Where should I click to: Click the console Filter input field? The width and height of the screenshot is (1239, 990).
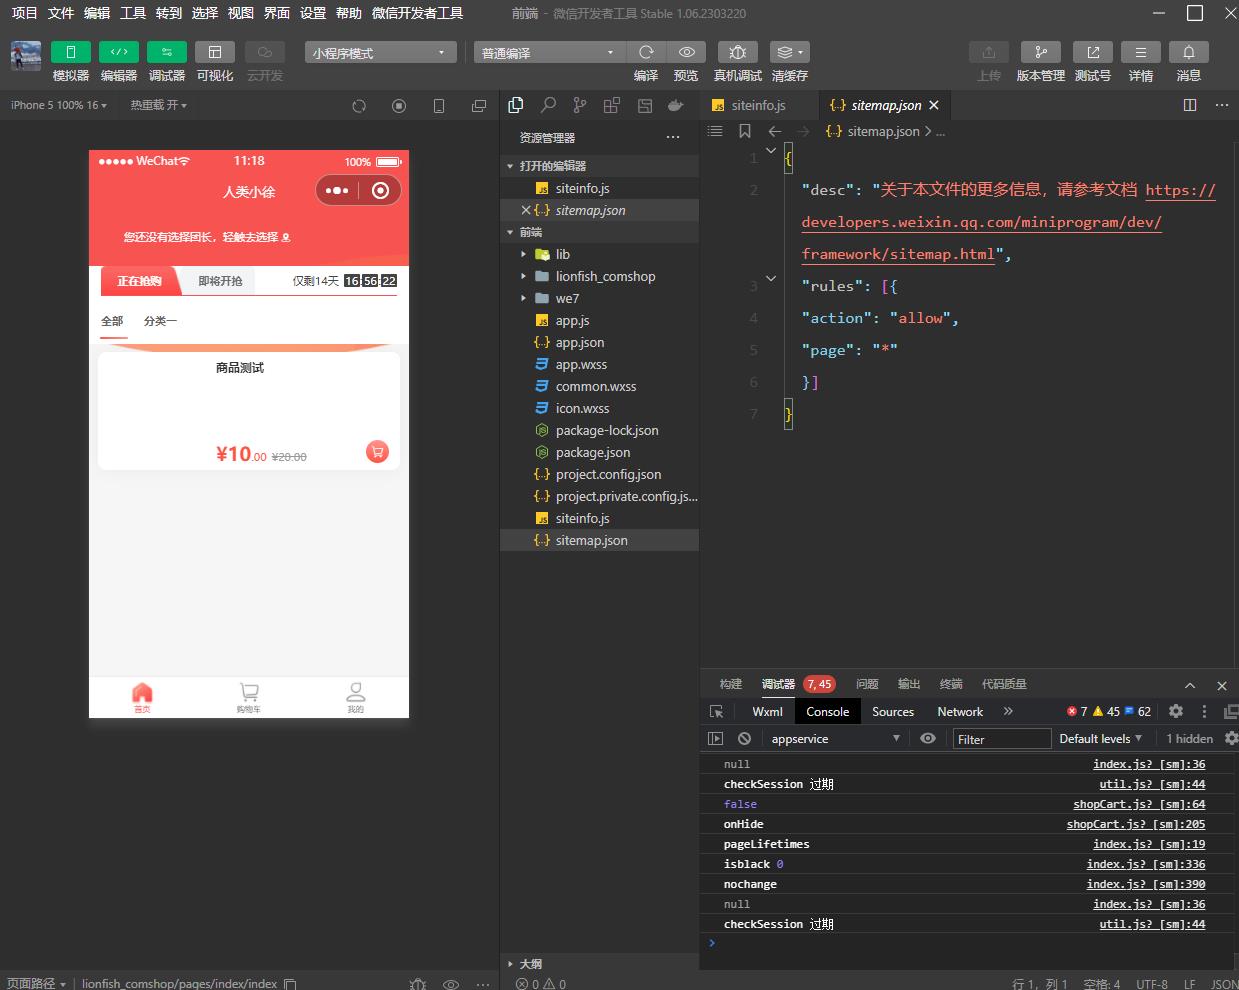1001,739
